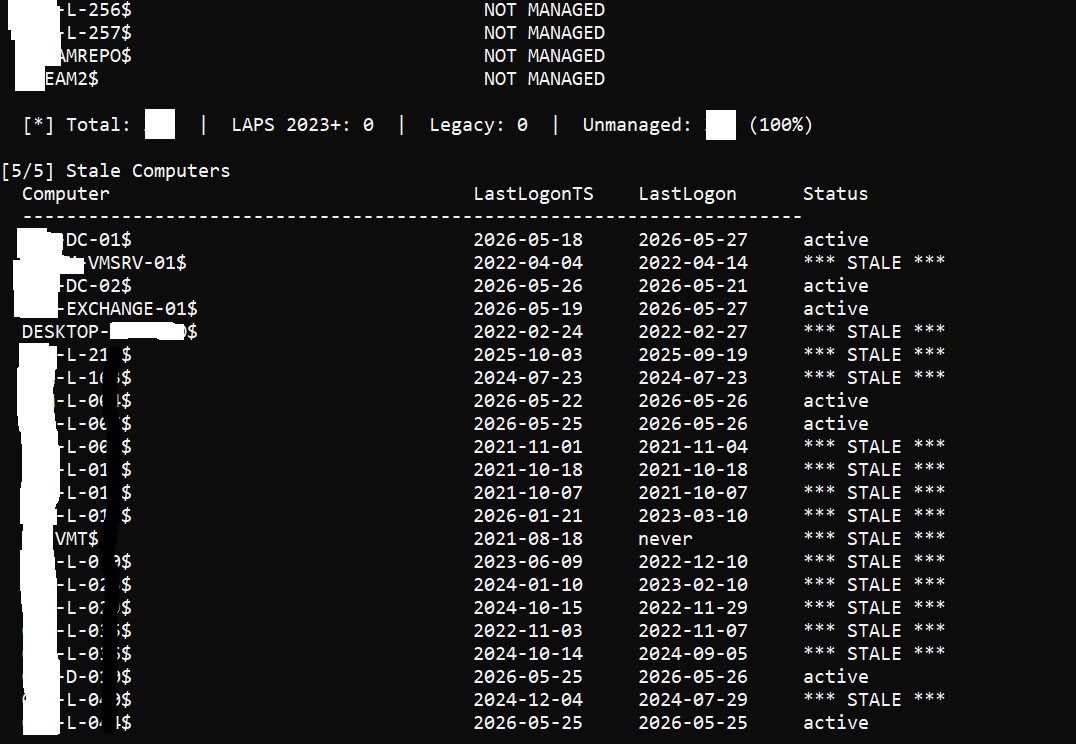
Task: Select the LastLogonTS date '2024-12-04'
Action: tap(528, 700)
